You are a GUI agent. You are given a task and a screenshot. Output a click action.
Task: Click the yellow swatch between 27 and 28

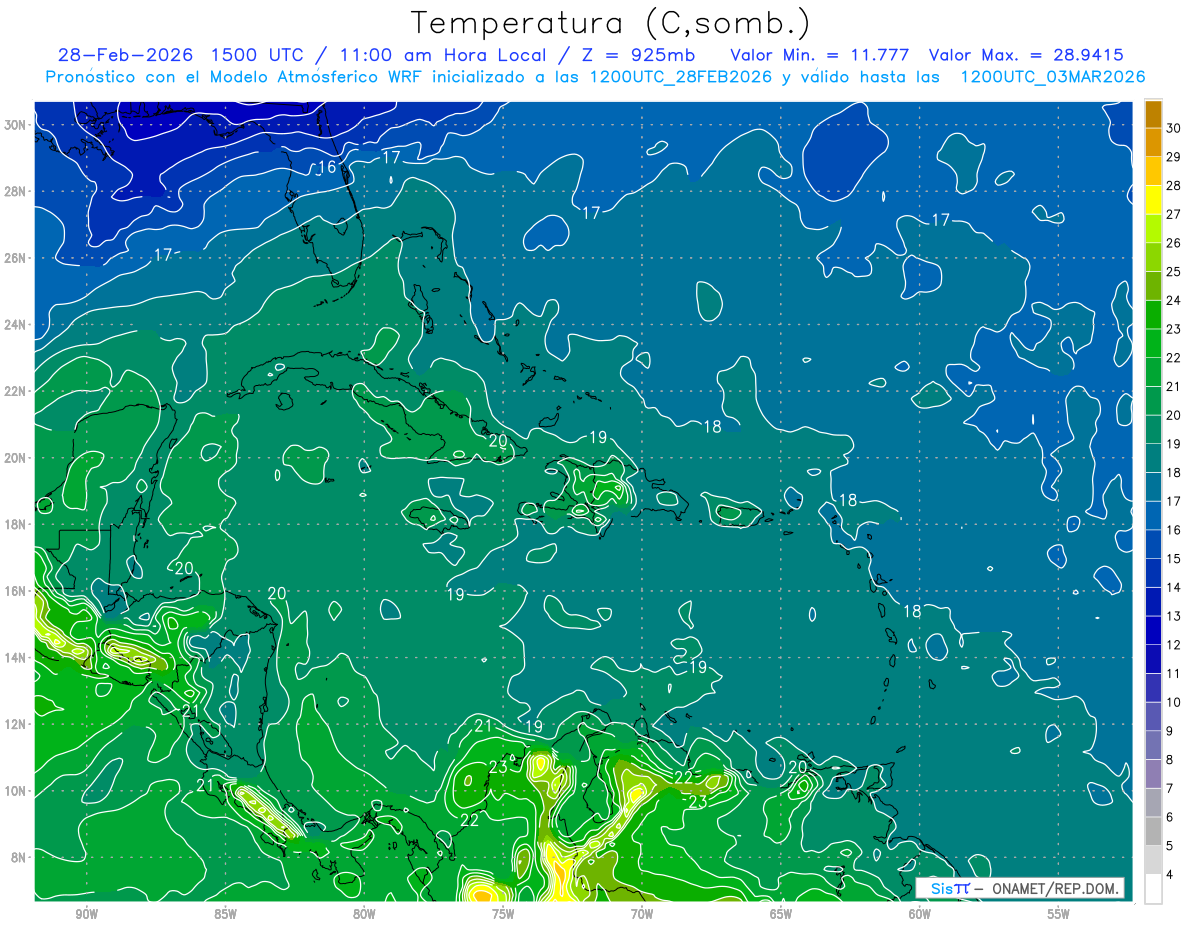[1153, 200]
